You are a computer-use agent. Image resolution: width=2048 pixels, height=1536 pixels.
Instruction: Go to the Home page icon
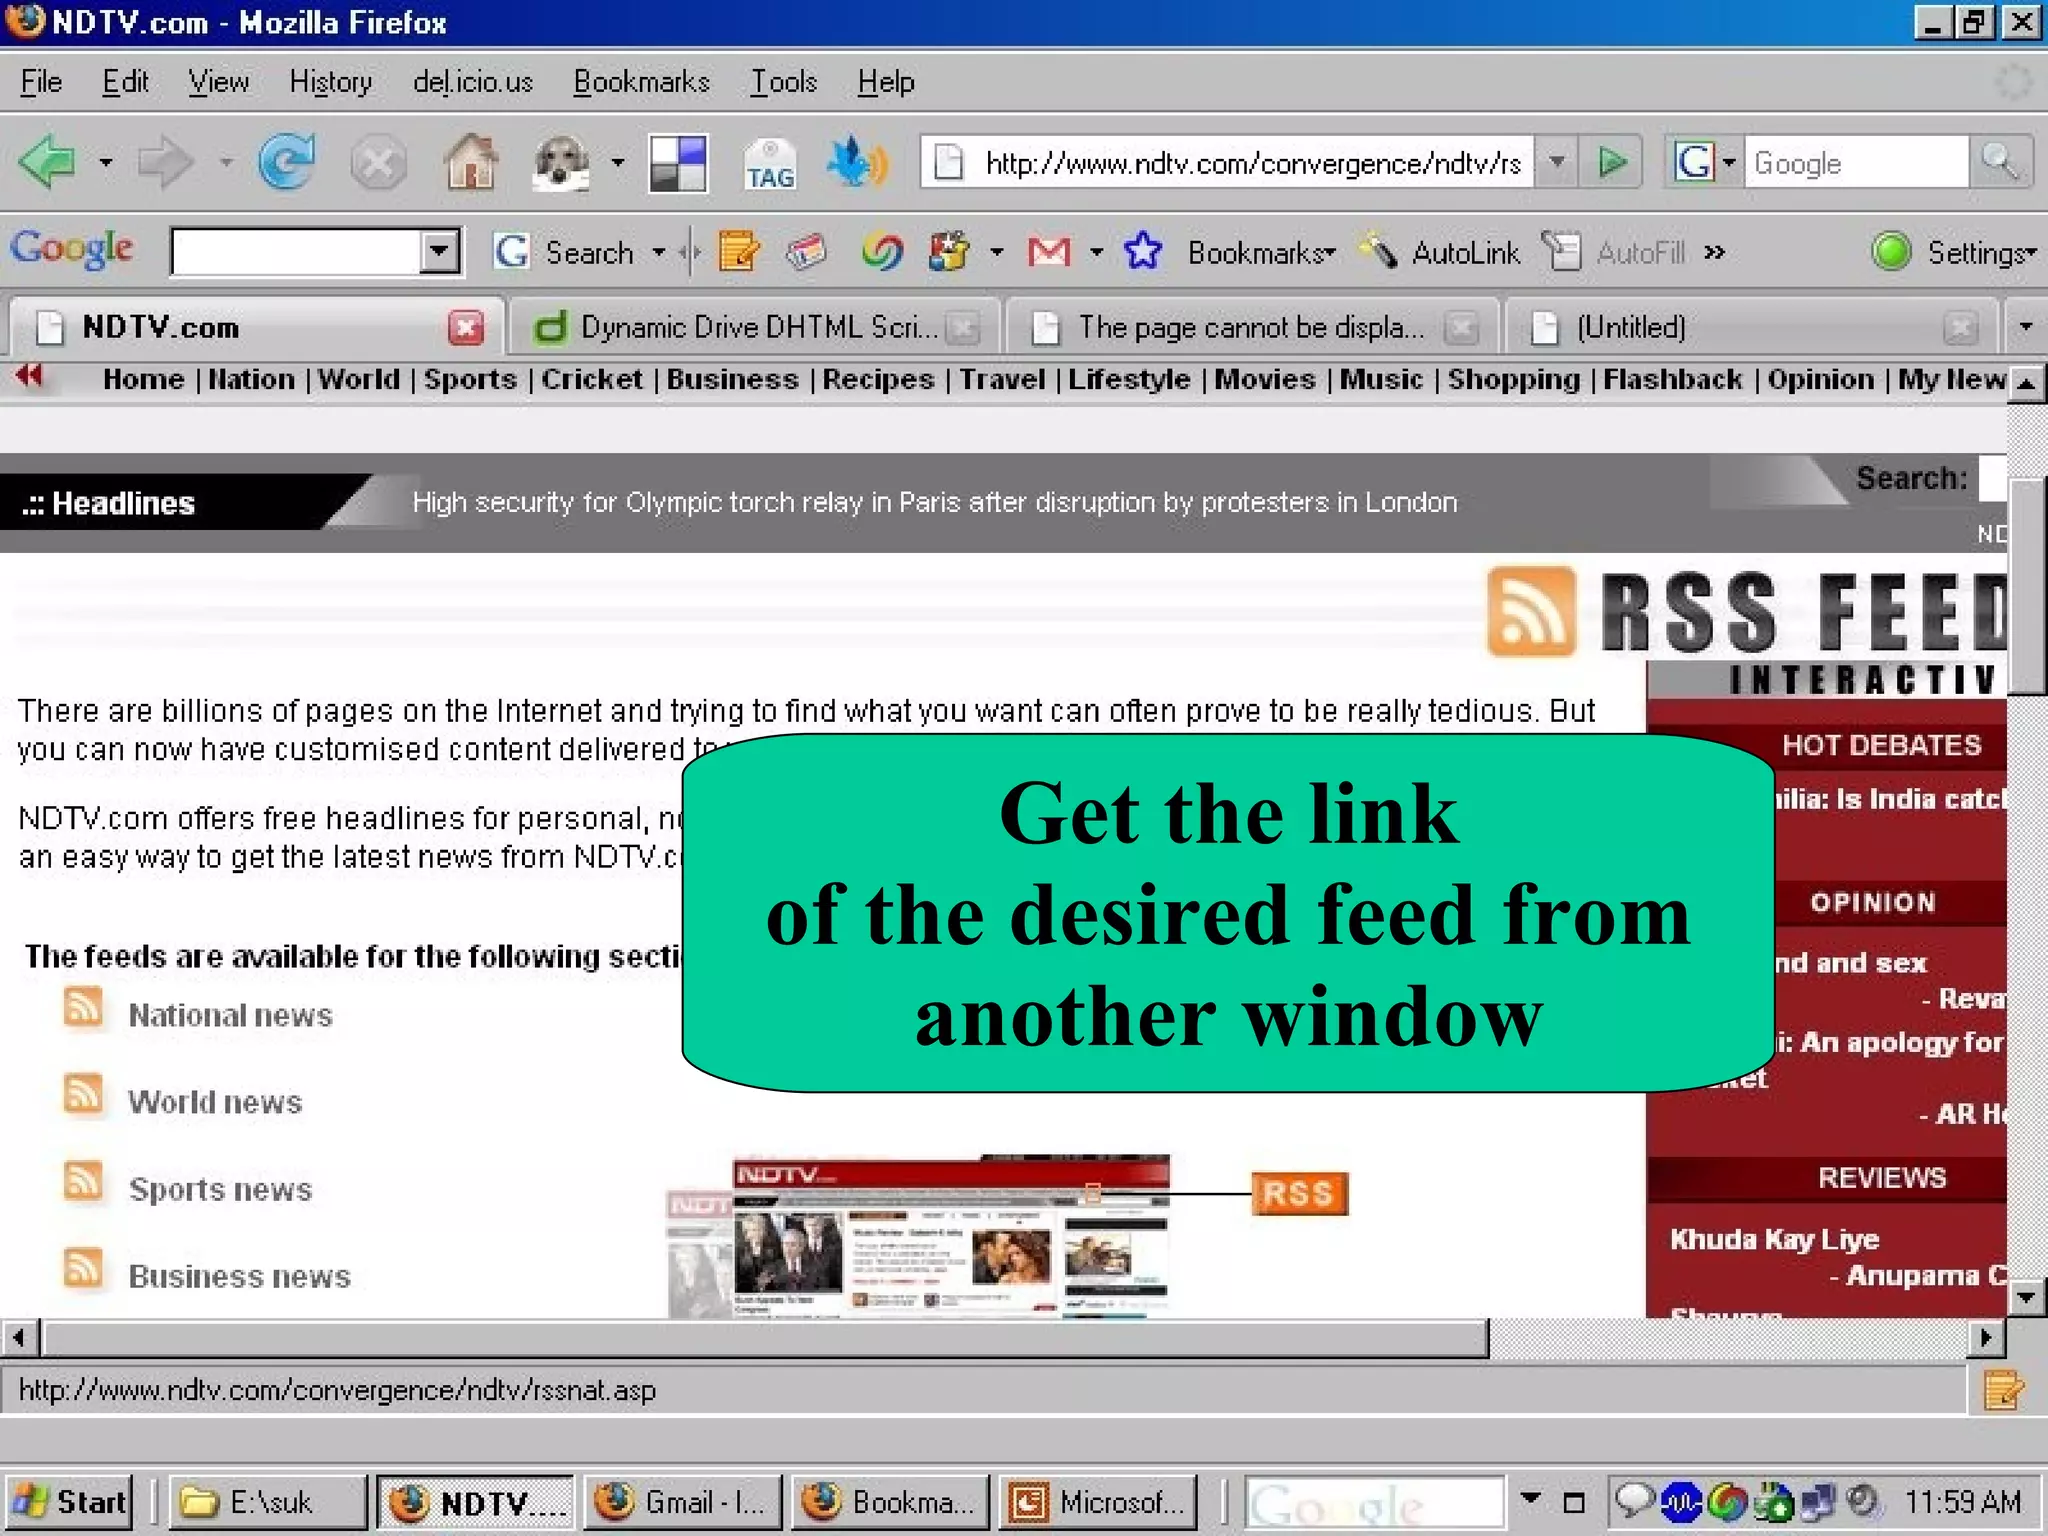point(471,162)
